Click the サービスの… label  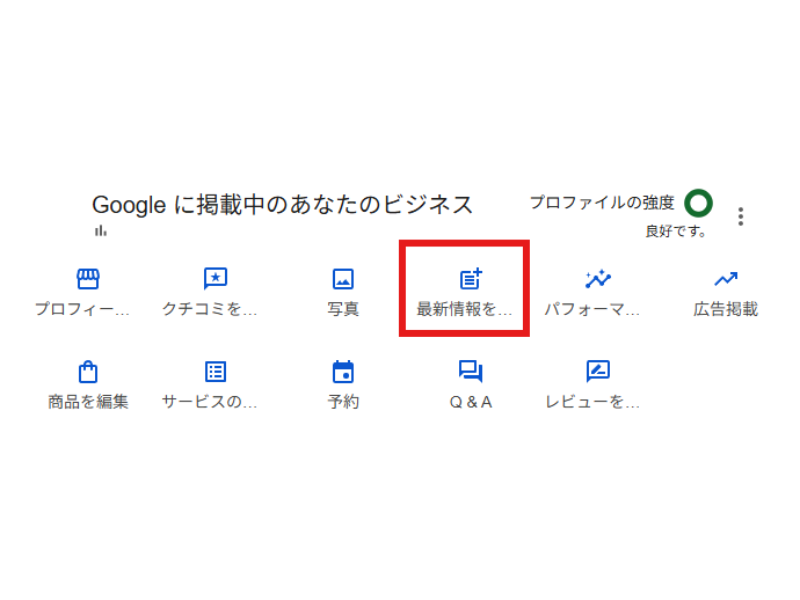210,402
